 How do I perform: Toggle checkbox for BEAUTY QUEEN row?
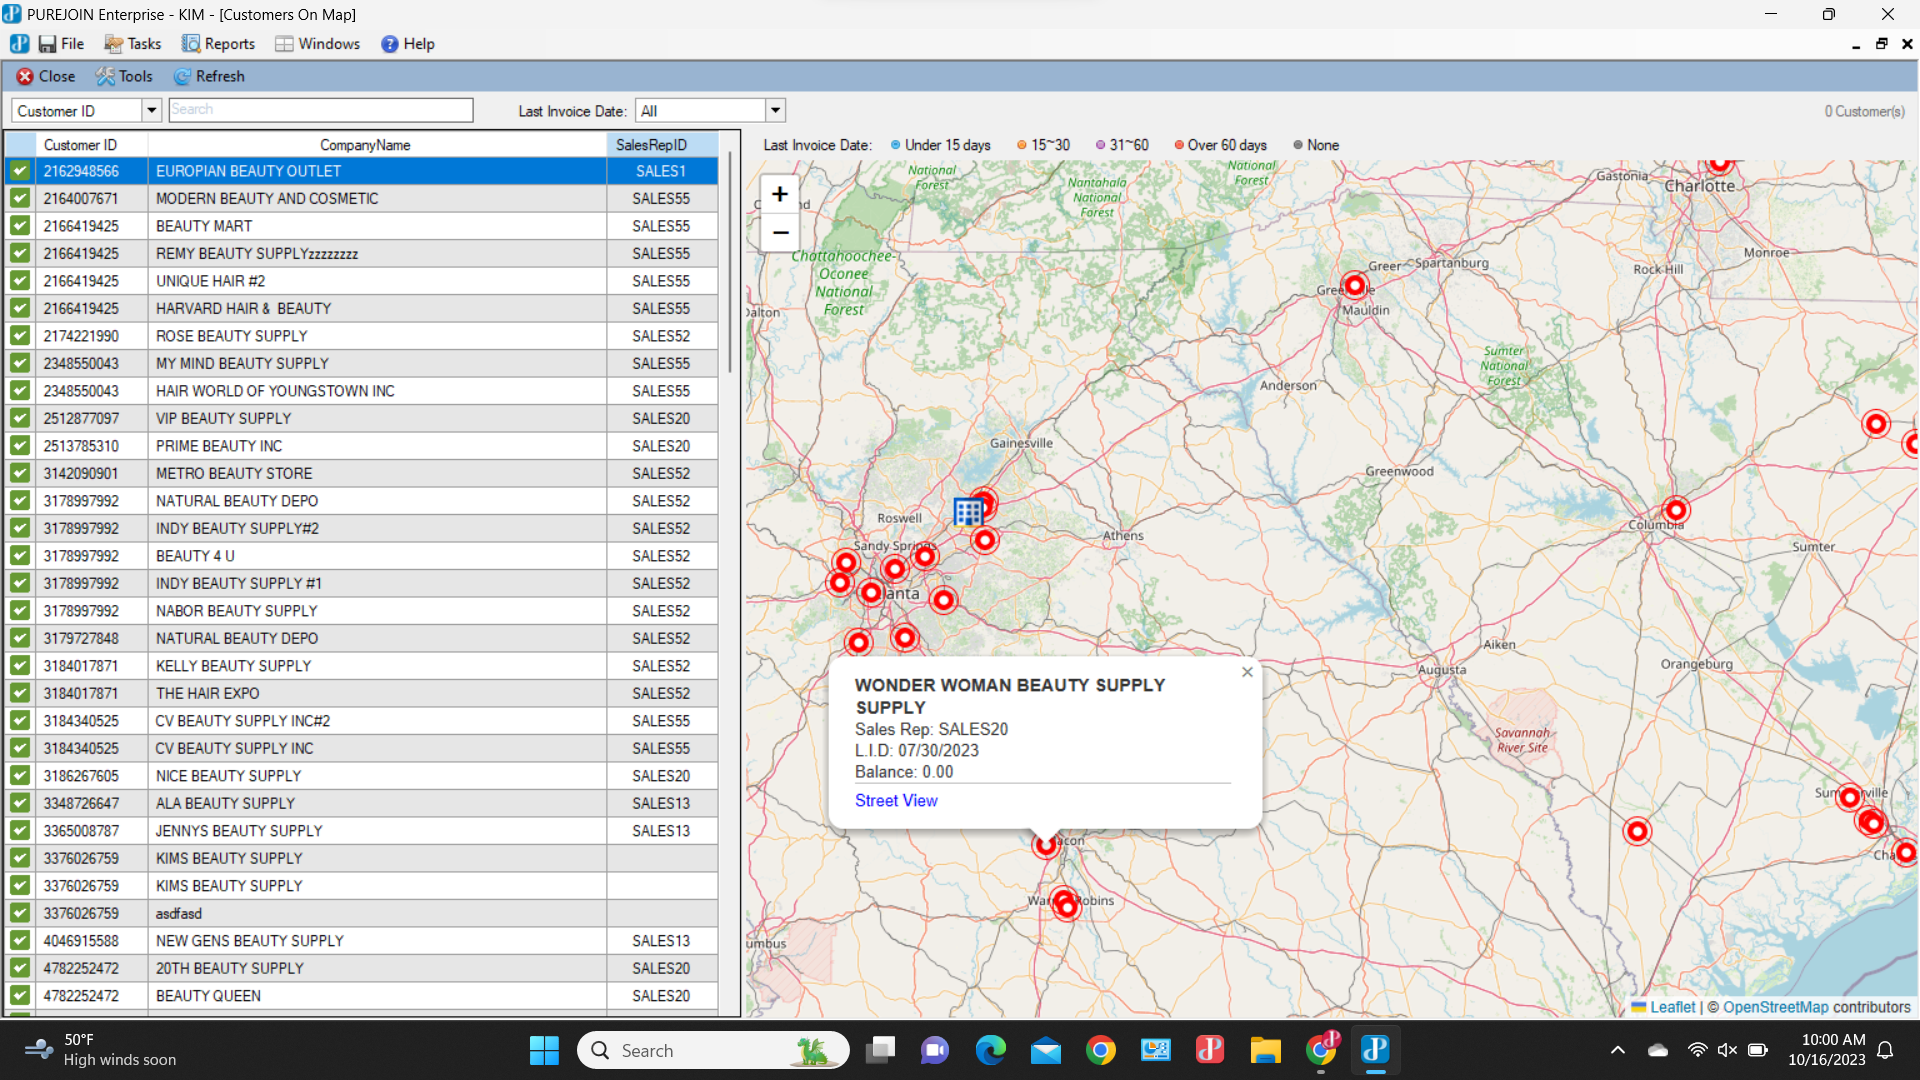(20, 996)
